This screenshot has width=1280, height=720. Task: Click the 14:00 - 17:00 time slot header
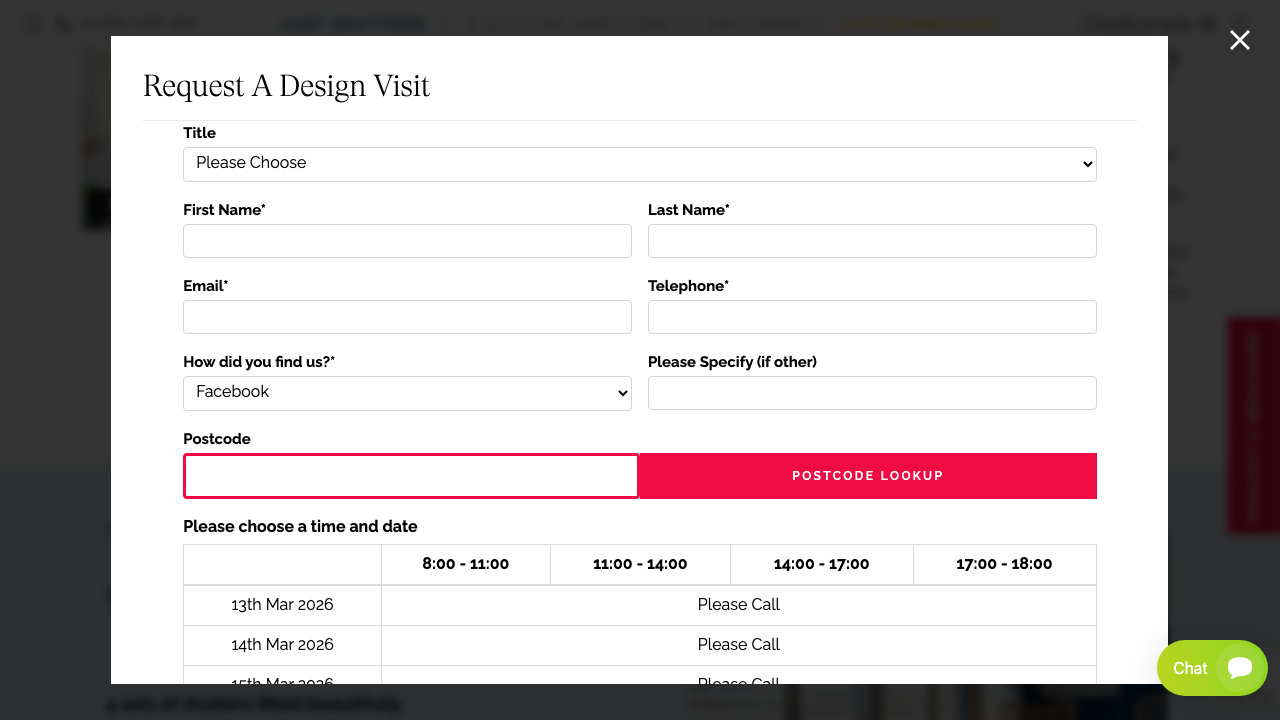click(x=821, y=564)
